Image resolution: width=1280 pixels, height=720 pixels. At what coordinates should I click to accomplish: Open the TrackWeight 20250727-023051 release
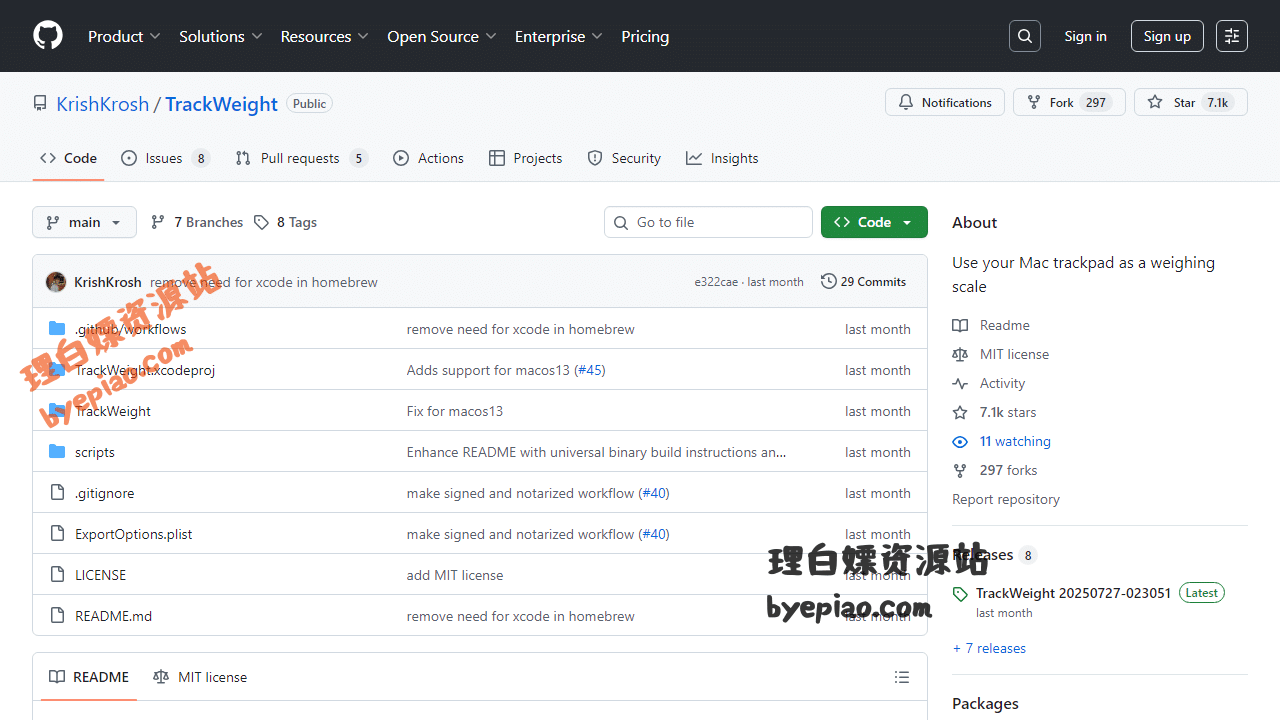coord(1073,593)
